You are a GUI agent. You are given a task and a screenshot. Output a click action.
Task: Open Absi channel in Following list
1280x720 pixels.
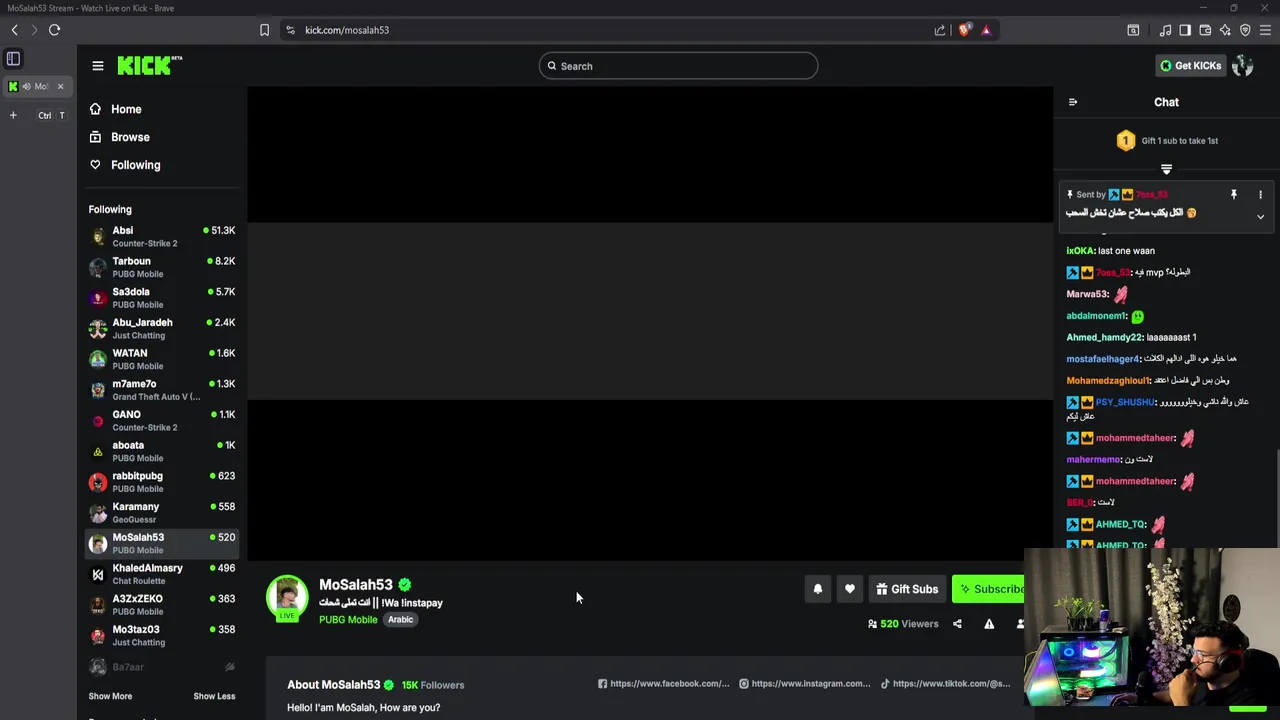[162, 236]
